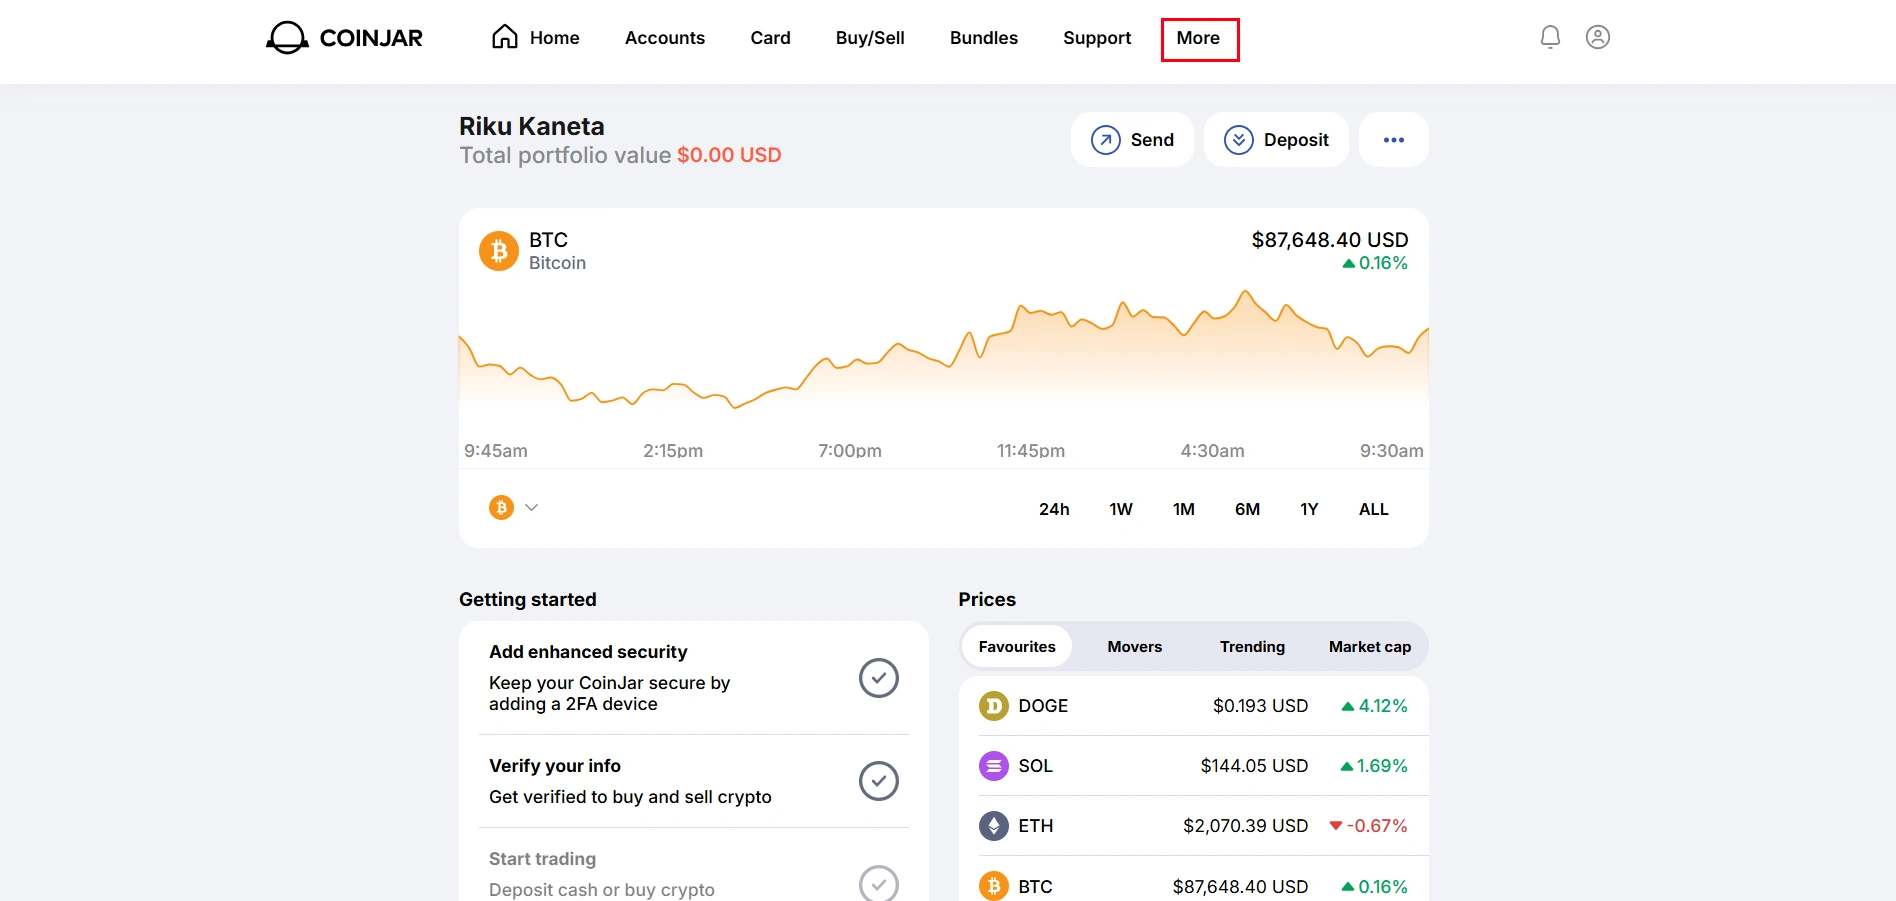
Task: Open the ETH price $2,070.39 USD
Action: click(1245, 826)
